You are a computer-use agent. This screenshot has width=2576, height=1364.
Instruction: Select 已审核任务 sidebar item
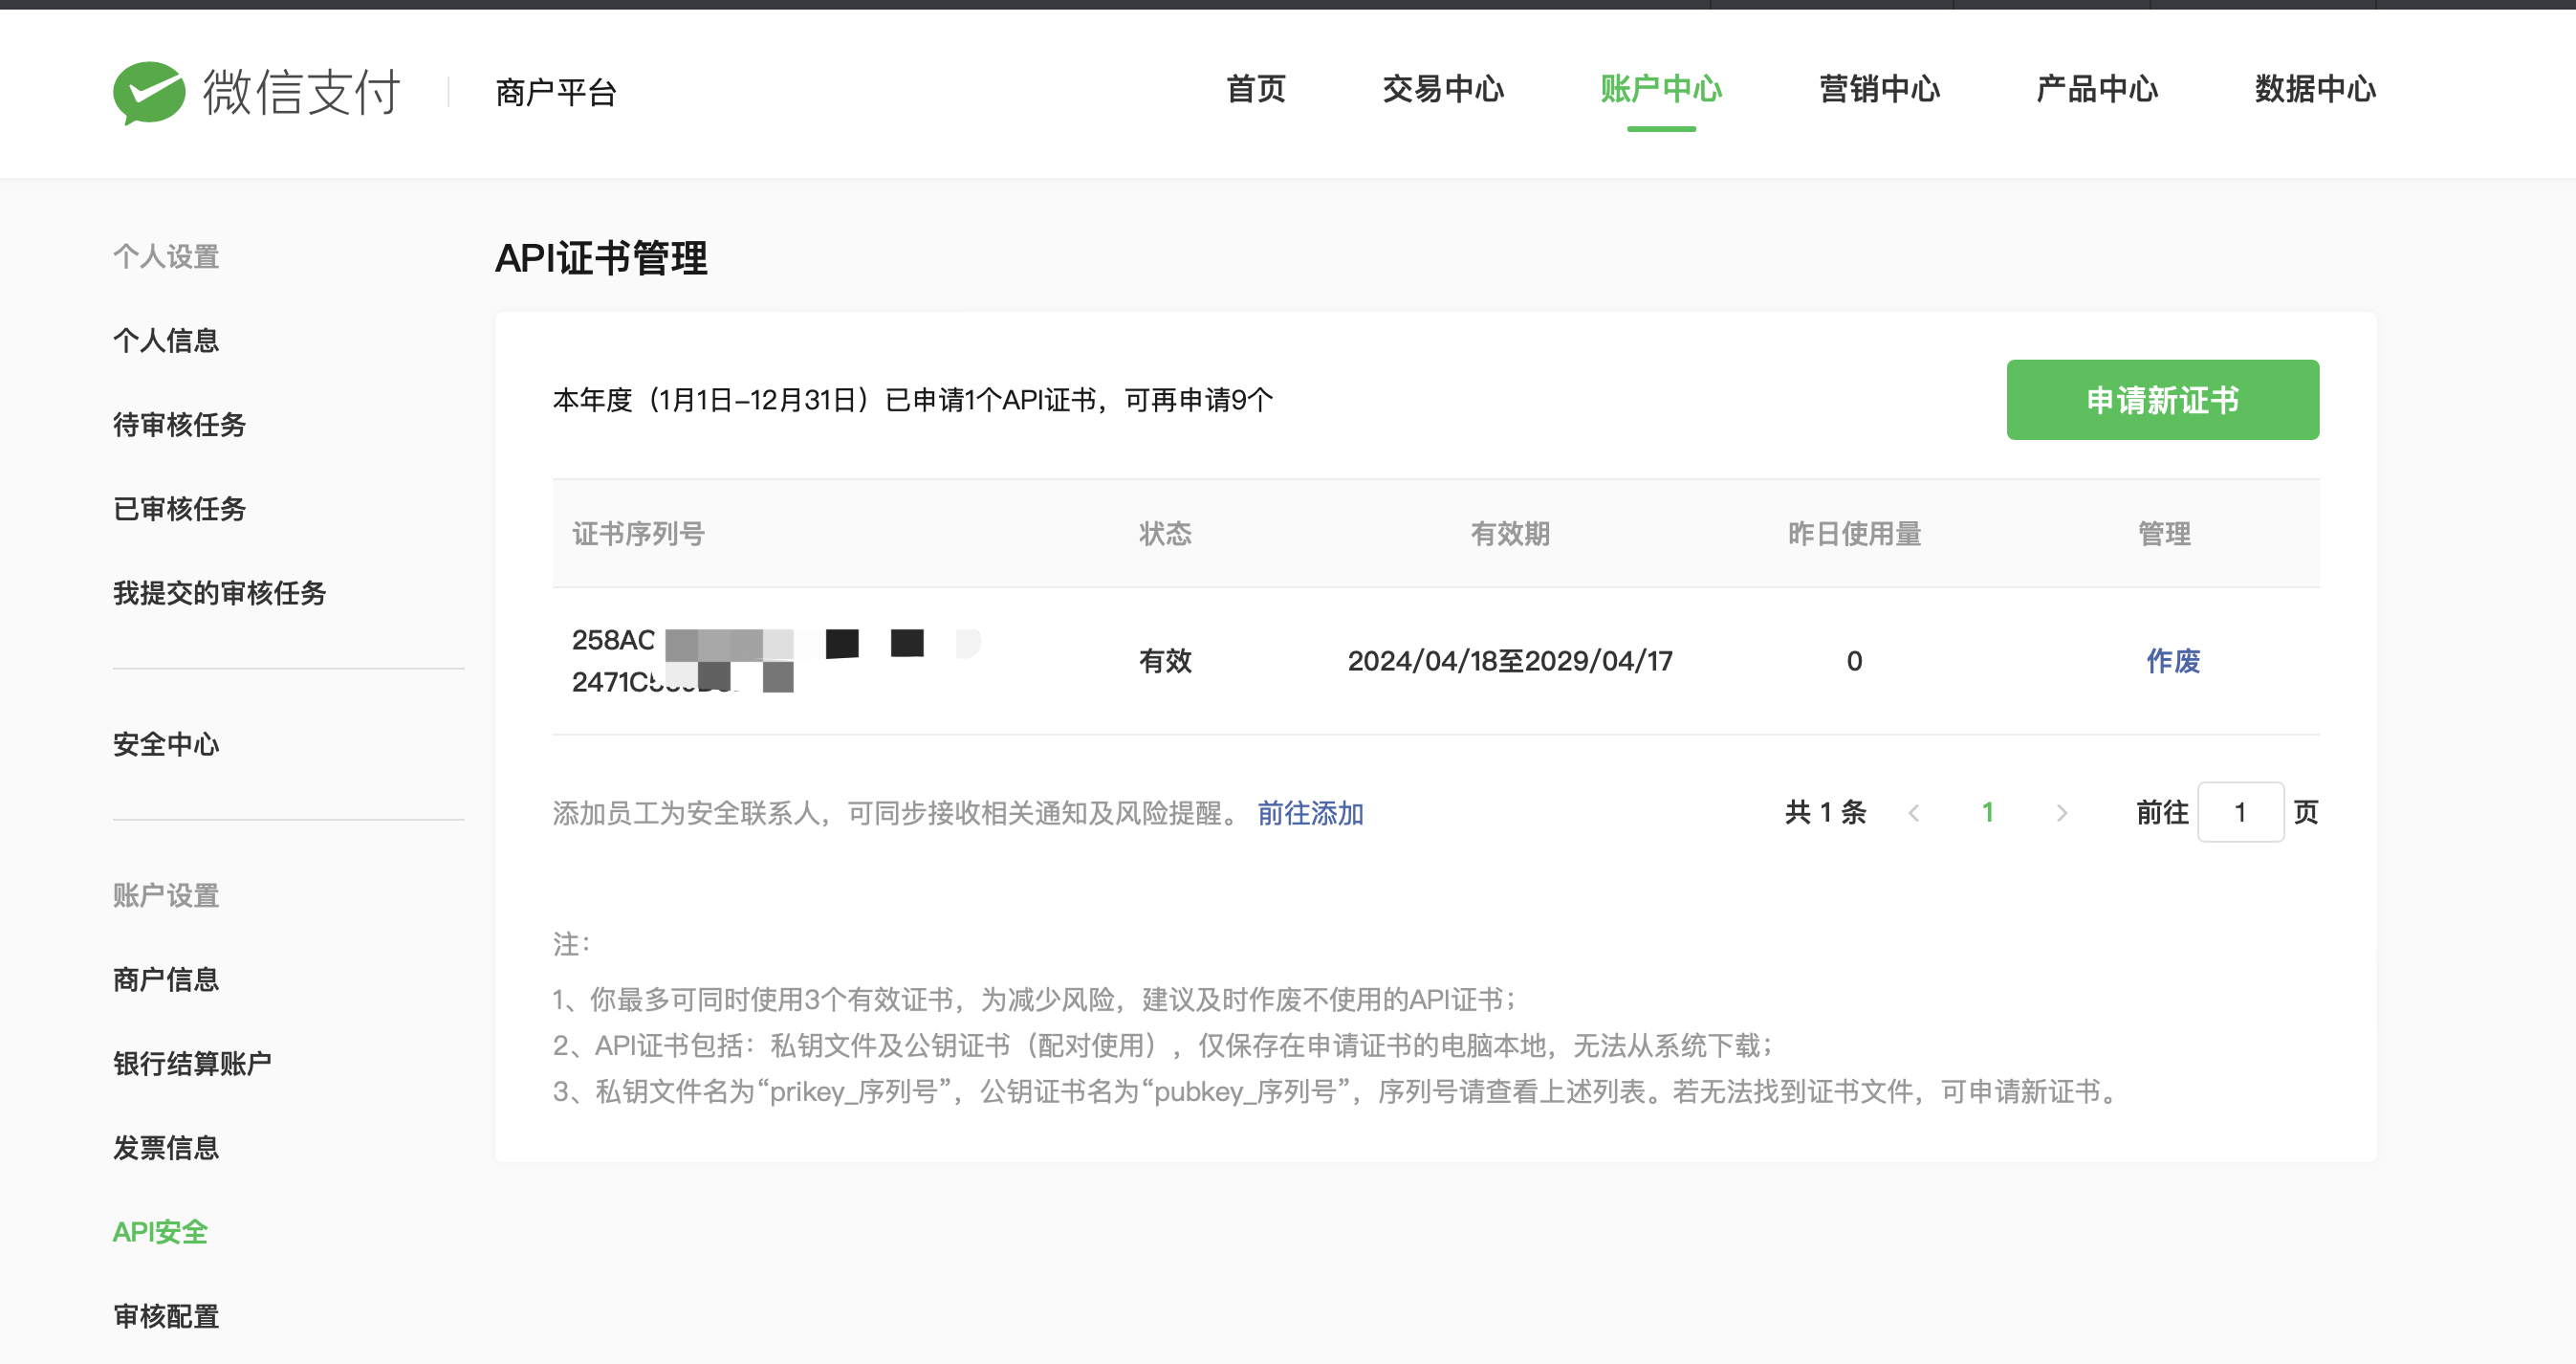point(179,509)
